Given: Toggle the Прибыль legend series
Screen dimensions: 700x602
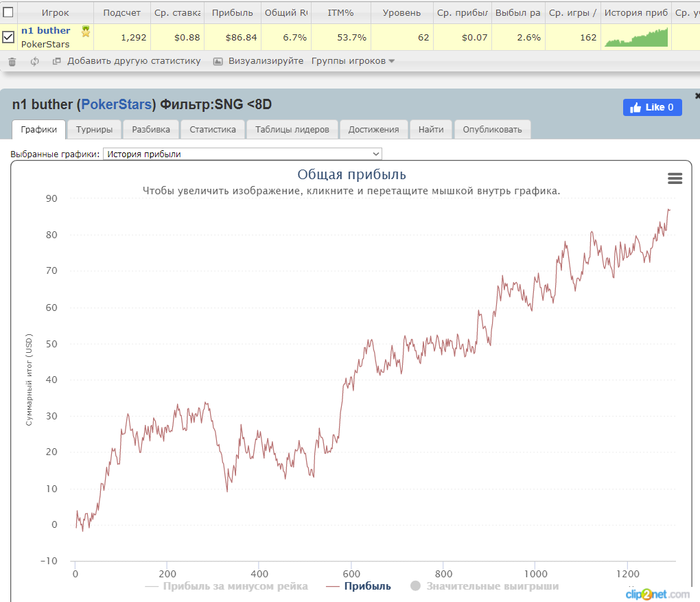Looking at the screenshot, I should pos(359,586).
